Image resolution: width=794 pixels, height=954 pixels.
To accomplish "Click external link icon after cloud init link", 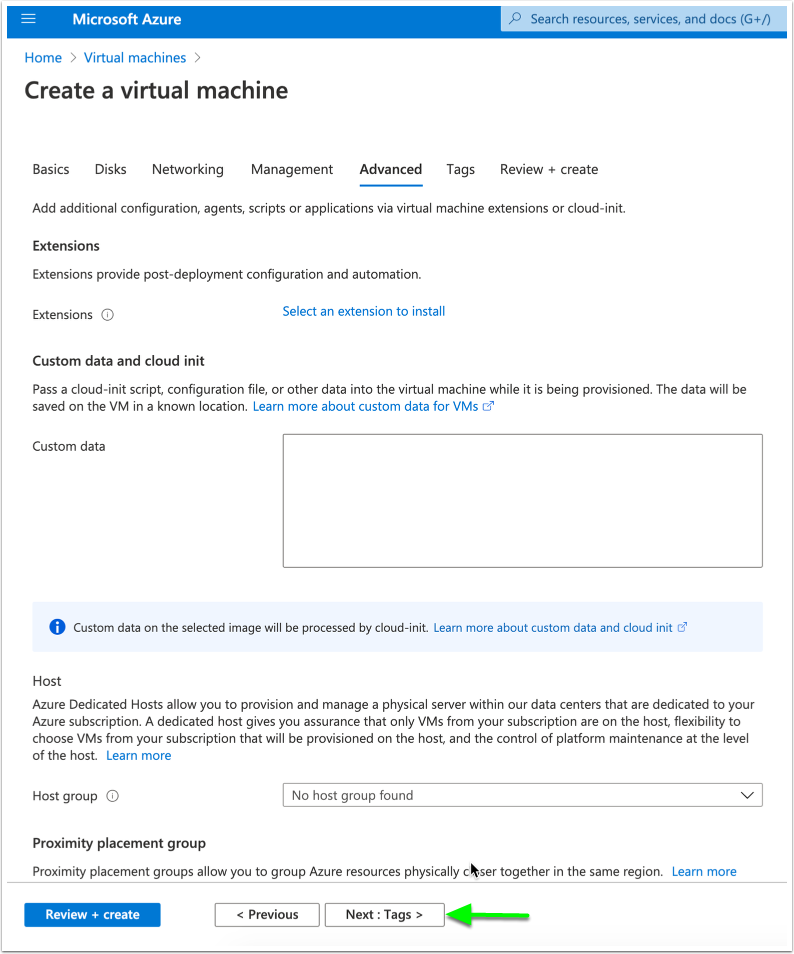I will tap(682, 627).
